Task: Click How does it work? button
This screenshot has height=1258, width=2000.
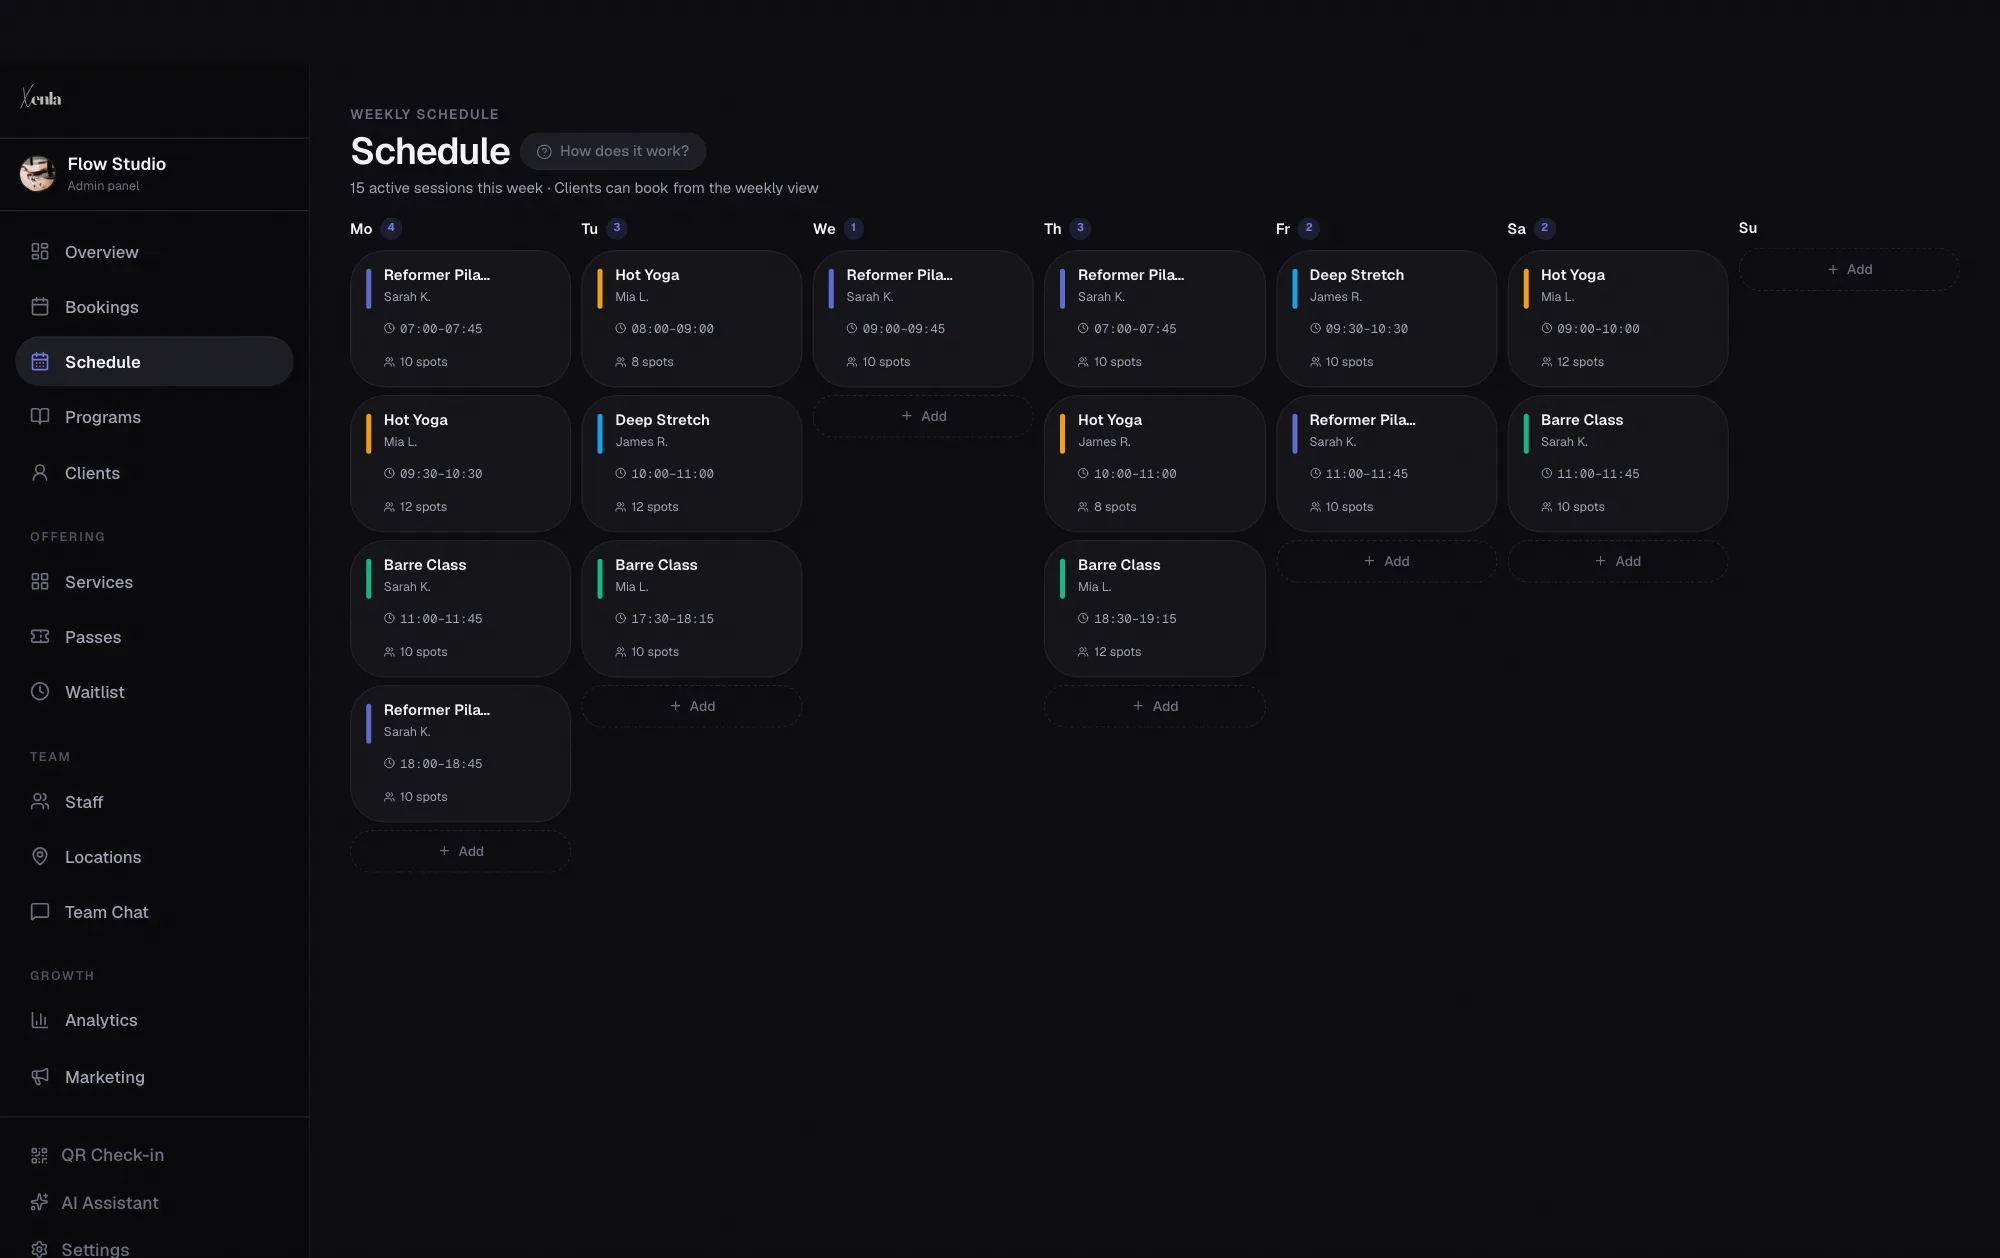Action: [613, 151]
